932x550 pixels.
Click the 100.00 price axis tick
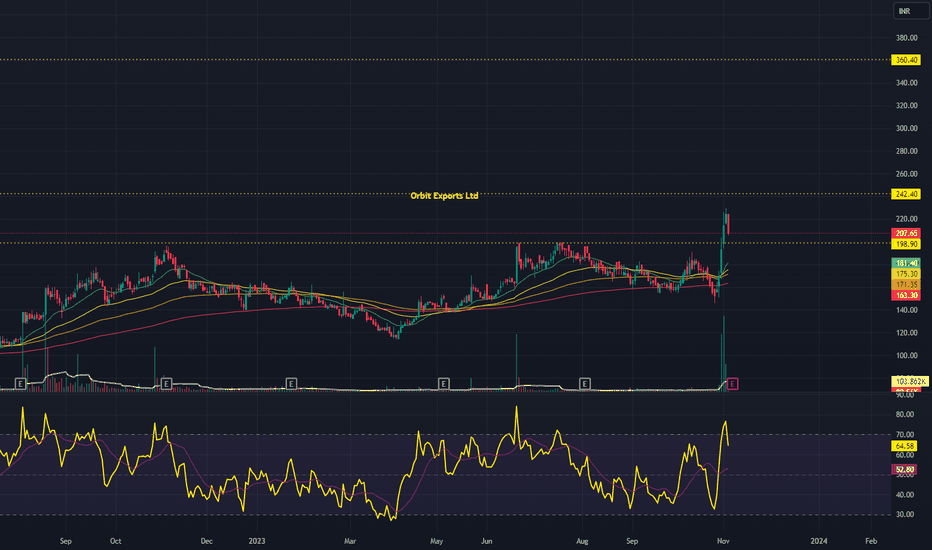(x=906, y=356)
